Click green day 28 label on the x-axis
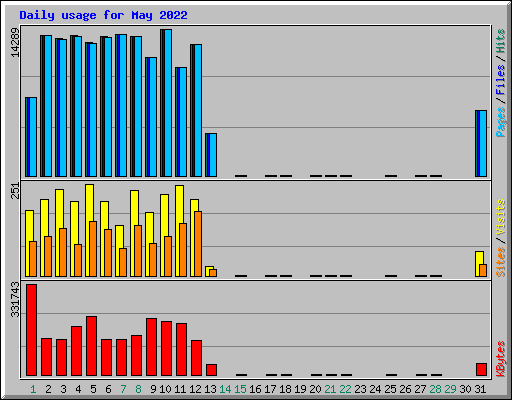The height and width of the screenshot is (400, 512). coord(435,389)
